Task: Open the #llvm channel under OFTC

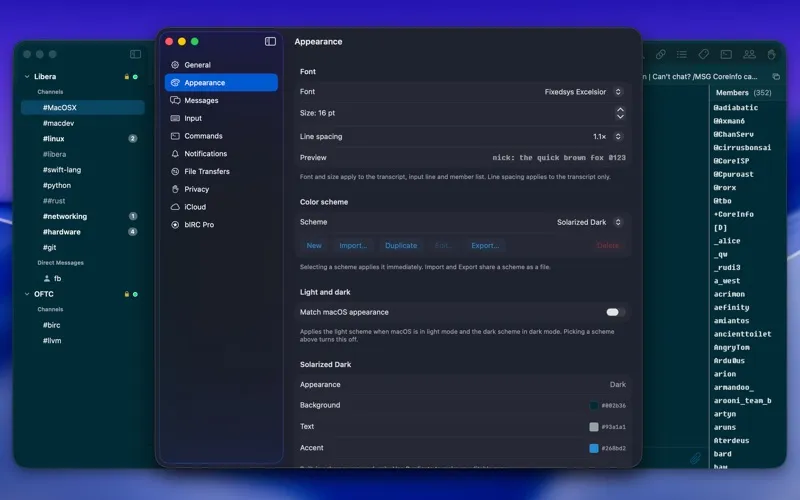Action: [83, 341]
